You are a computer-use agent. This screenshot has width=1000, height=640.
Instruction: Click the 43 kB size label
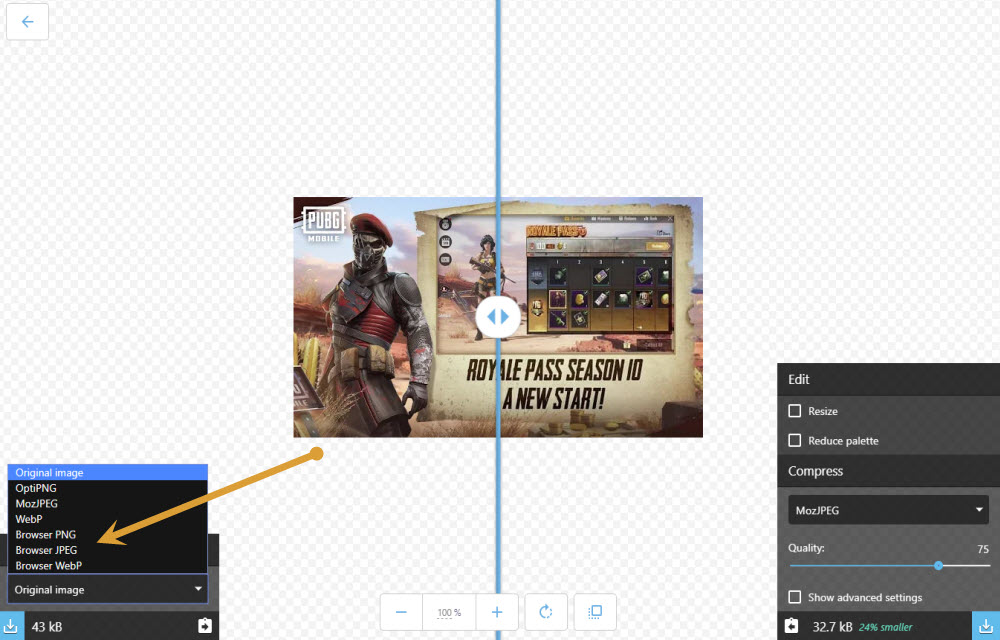tap(47, 627)
